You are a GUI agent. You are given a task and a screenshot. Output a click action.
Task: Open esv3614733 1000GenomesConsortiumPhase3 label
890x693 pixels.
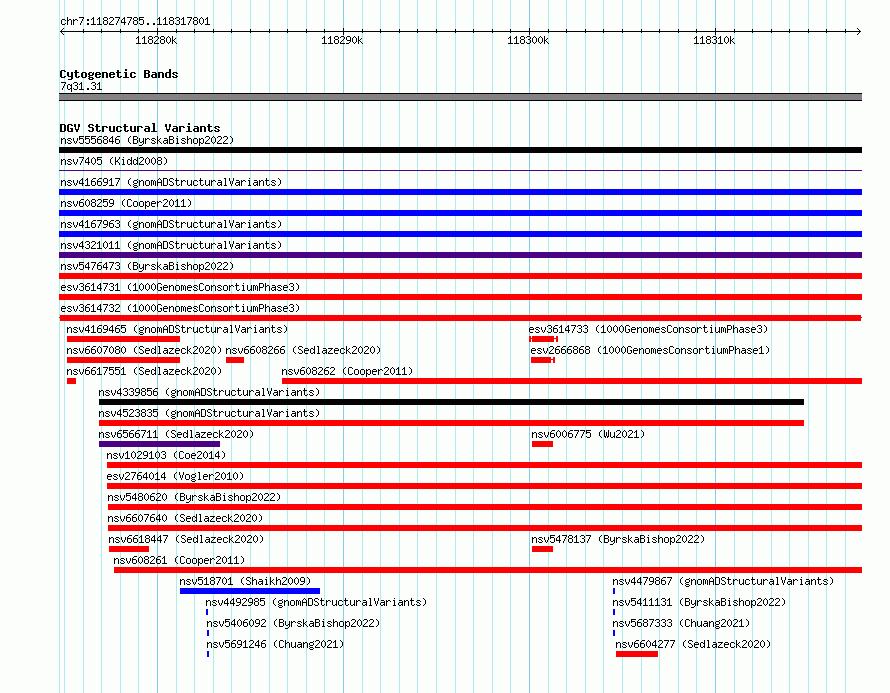648,329
